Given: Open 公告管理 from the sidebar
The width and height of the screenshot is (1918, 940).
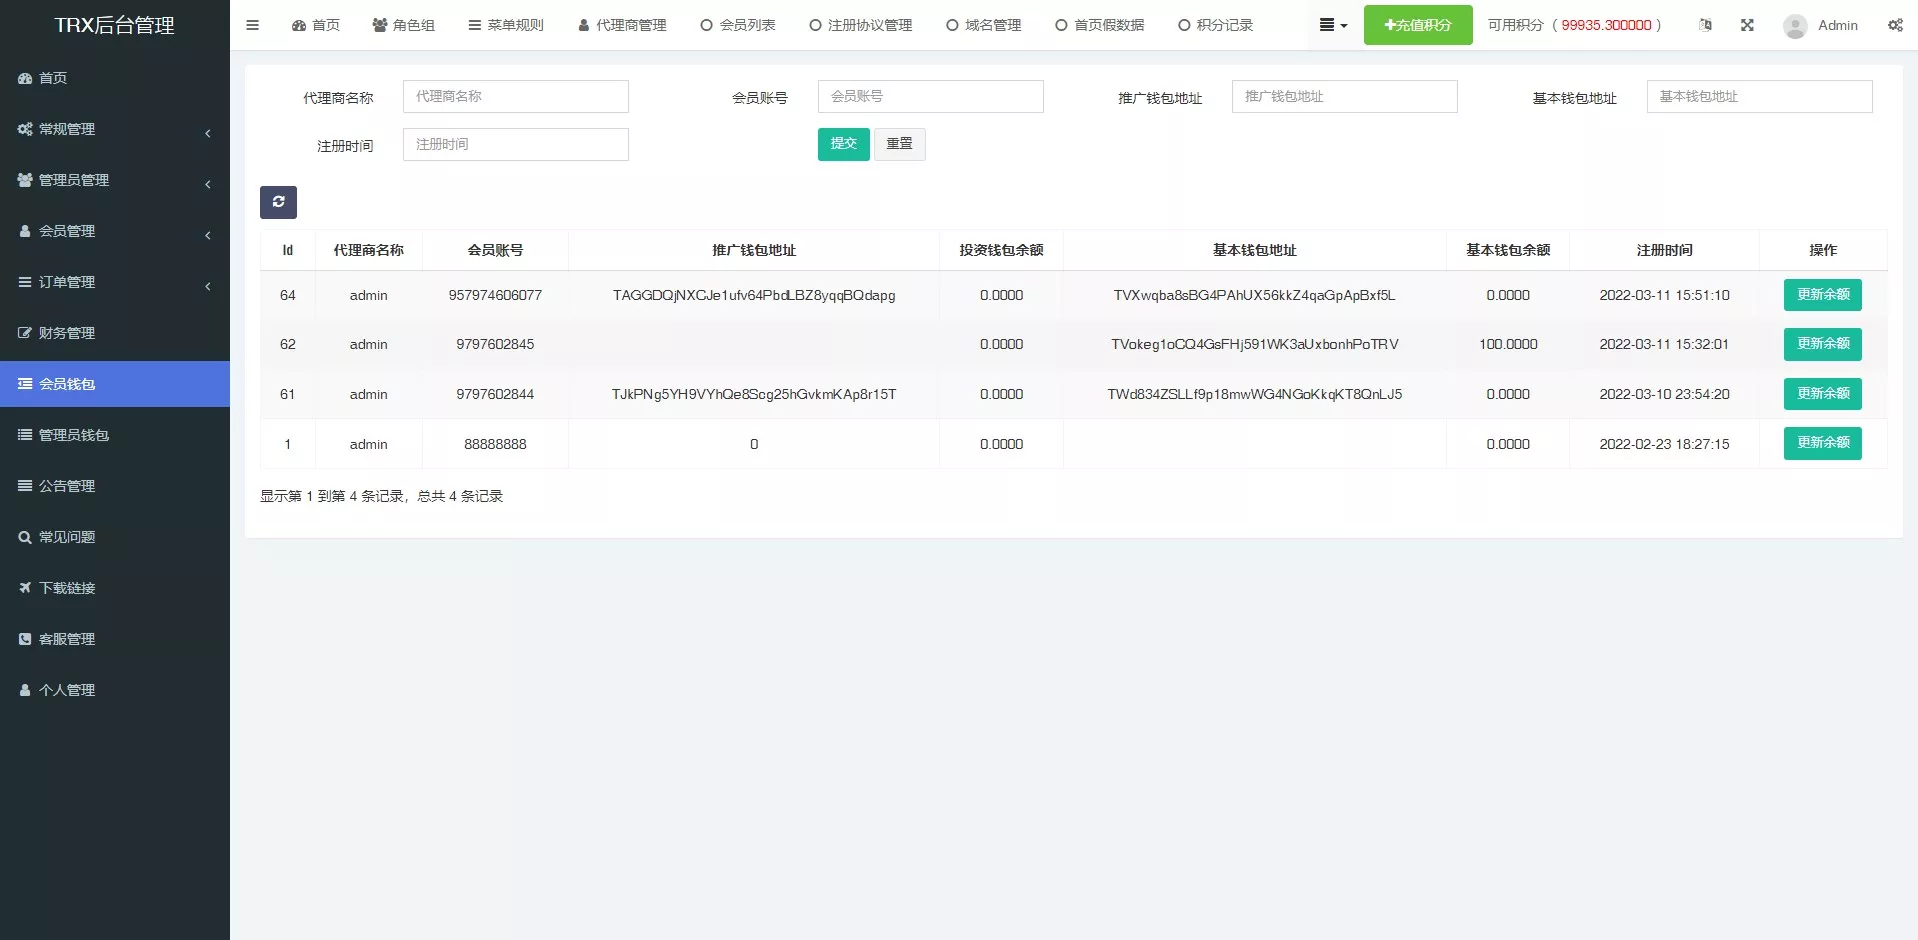Looking at the screenshot, I should pyautogui.click(x=68, y=485).
